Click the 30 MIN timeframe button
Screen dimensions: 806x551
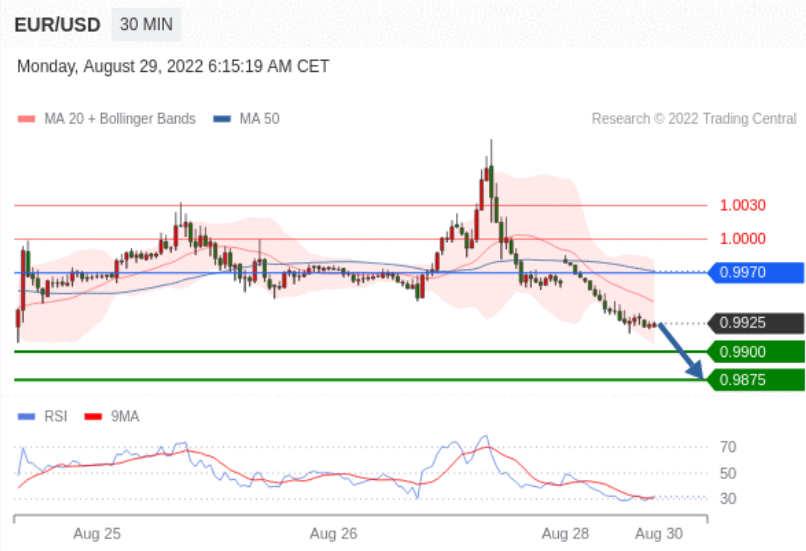146,24
